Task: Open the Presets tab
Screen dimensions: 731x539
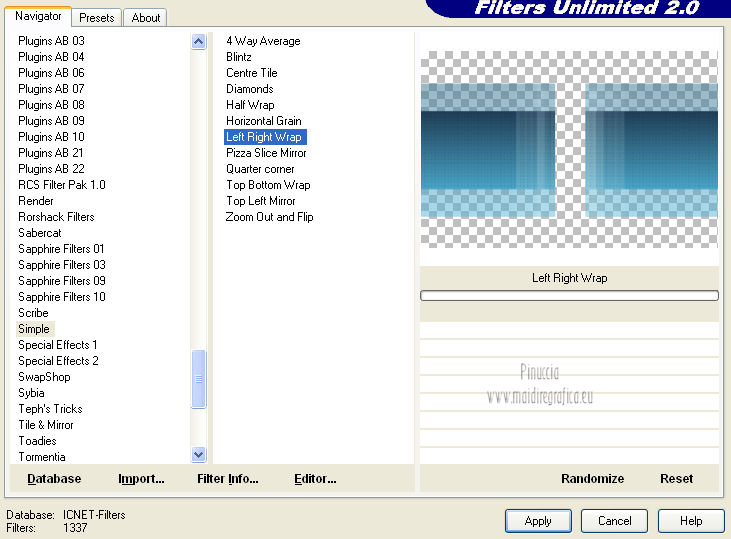Action: (x=97, y=18)
